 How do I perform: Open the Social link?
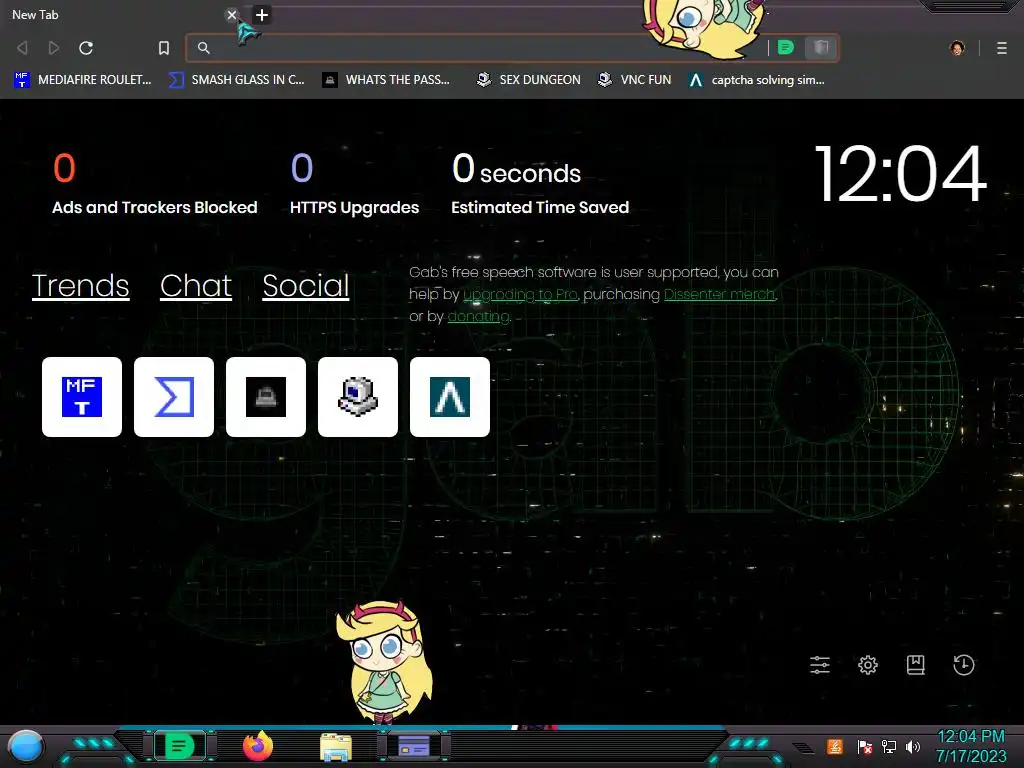(x=306, y=285)
